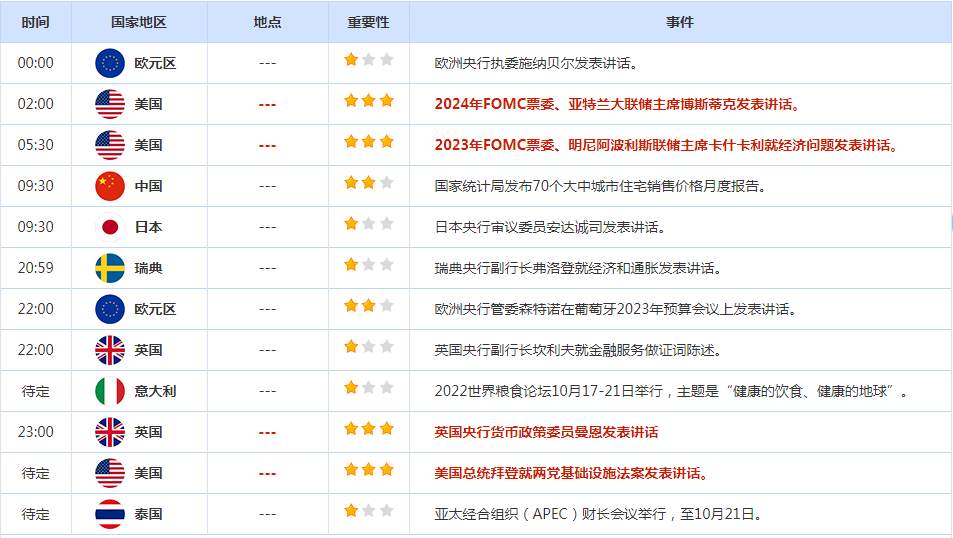This screenshot has height=538, width=953.
Task: Click the 待定 time cell in the Italy row
Action: [x=35, y=391]
